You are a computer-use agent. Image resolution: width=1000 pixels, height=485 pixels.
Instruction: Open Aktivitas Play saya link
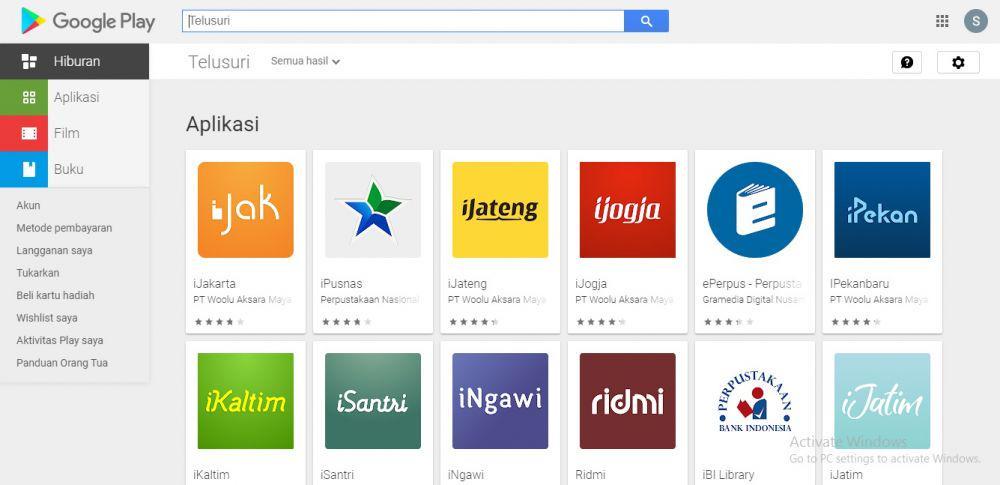coord(60,340)
